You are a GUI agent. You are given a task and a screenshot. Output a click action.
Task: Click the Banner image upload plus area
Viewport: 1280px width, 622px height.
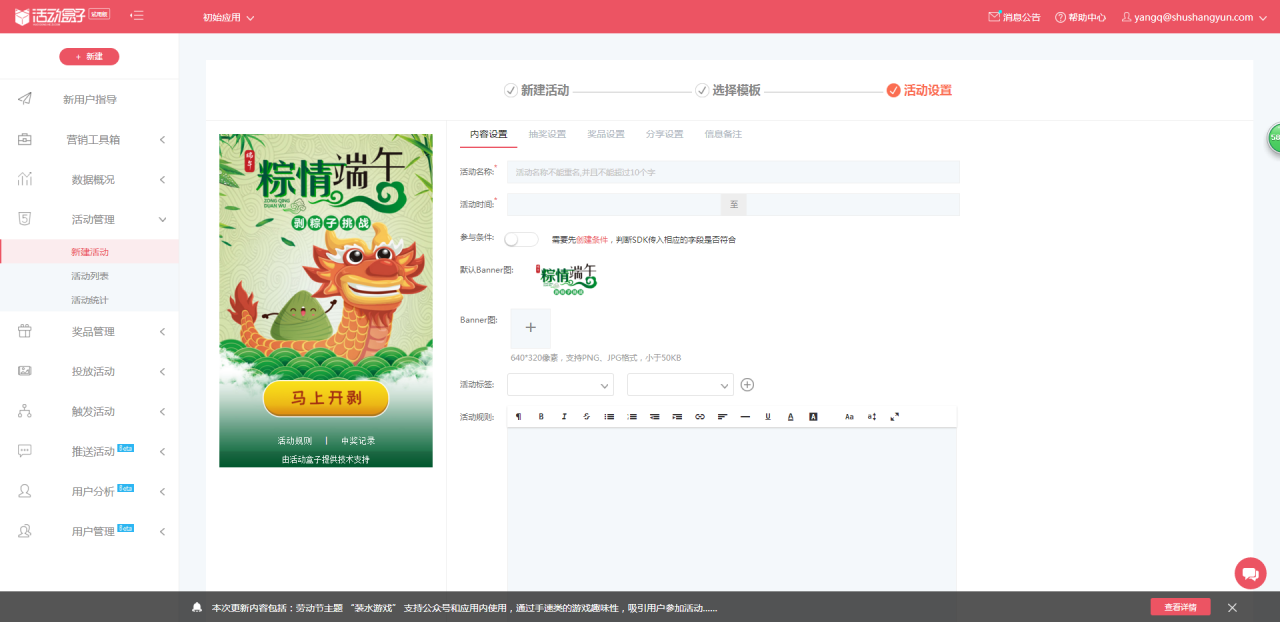[x=530, y=328]
